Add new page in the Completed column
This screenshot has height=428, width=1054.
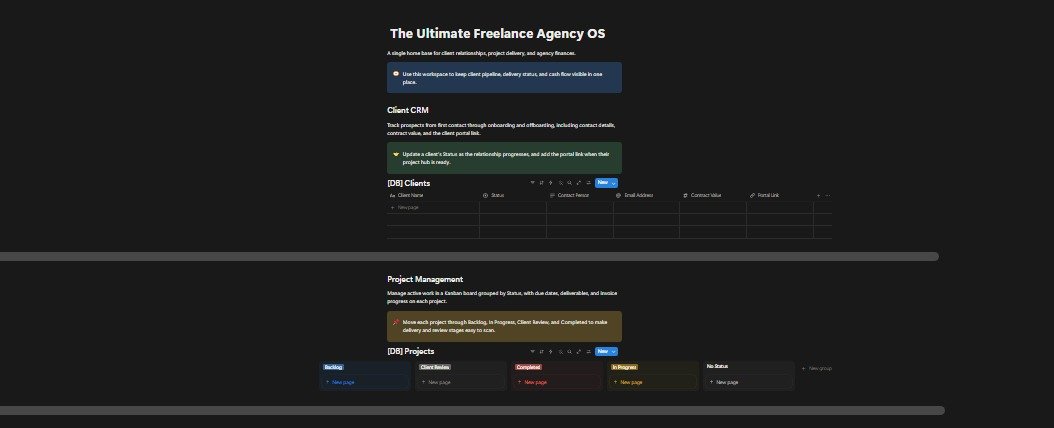coord(557,382)
